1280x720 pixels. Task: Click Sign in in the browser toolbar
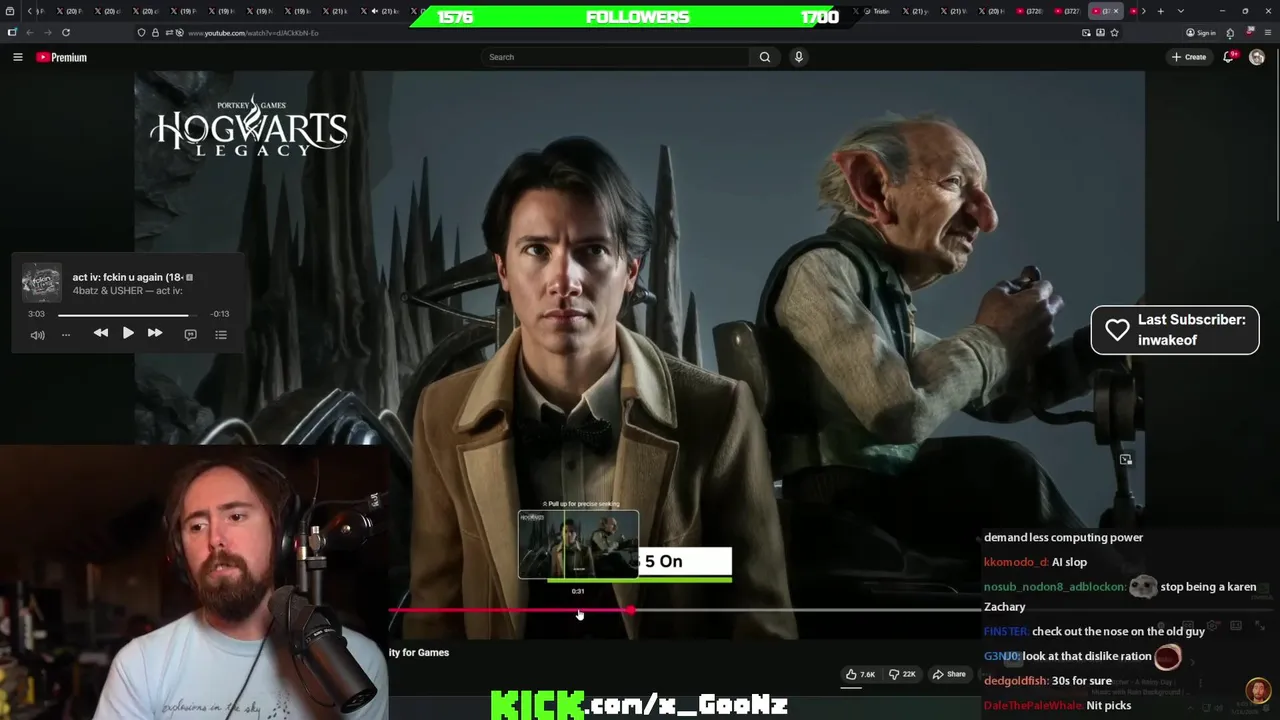[x=1201, y=32]
